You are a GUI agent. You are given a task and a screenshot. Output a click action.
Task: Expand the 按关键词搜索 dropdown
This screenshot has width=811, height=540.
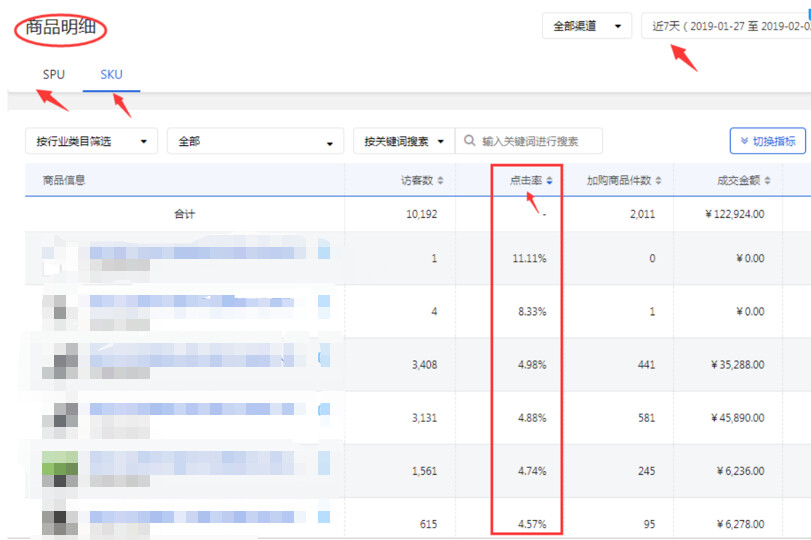(x=403, y=142)
